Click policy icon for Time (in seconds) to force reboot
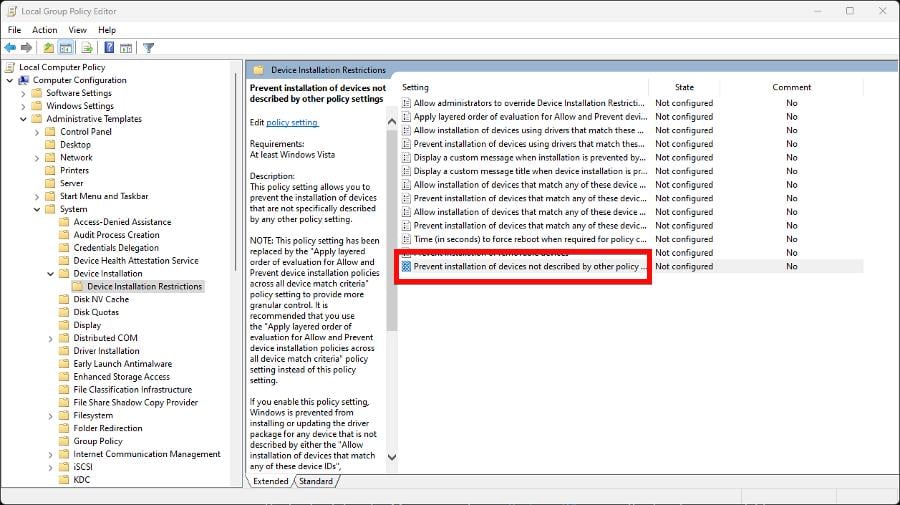 click(406, 239)
